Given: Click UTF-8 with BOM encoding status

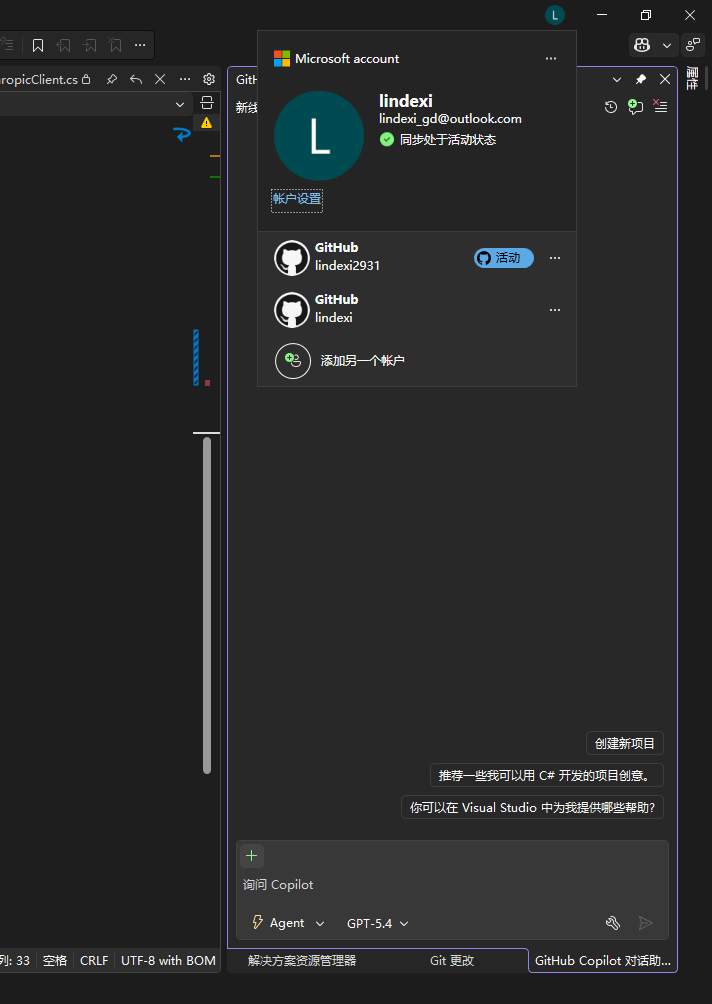Looking at the screenshot, I should coord(168,960).
